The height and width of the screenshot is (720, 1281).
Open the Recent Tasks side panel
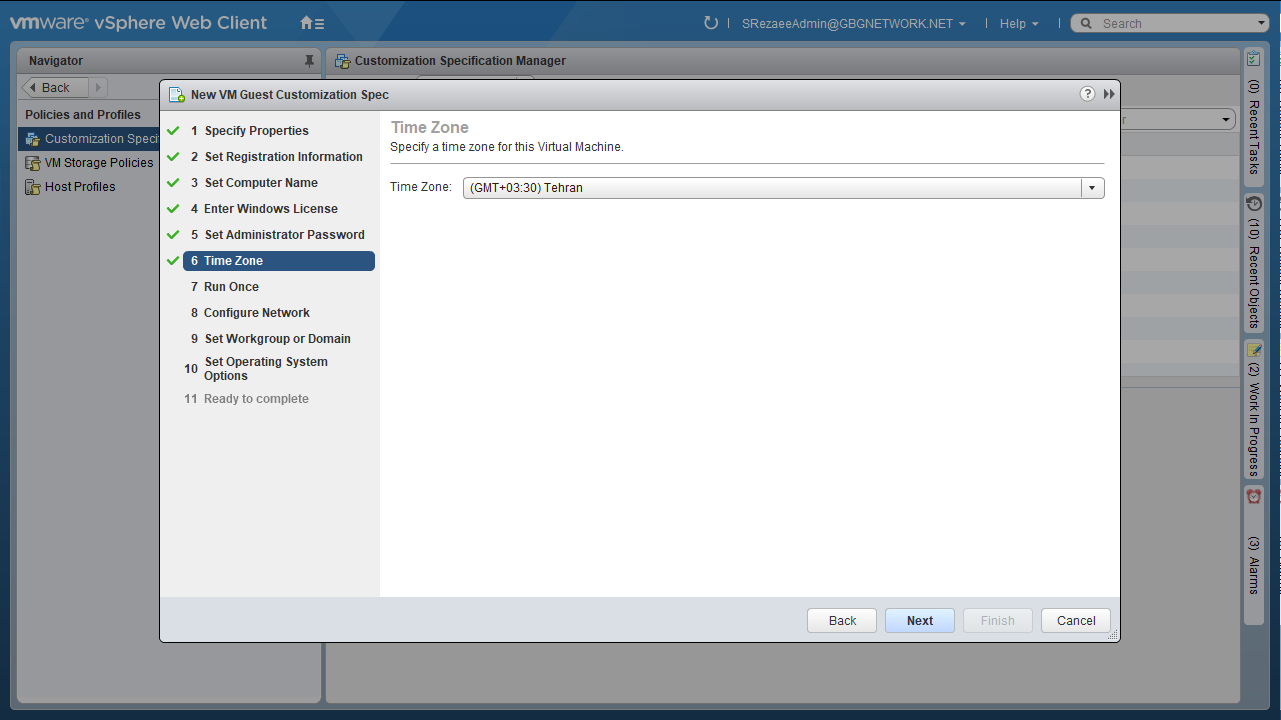click(1254, 116)
